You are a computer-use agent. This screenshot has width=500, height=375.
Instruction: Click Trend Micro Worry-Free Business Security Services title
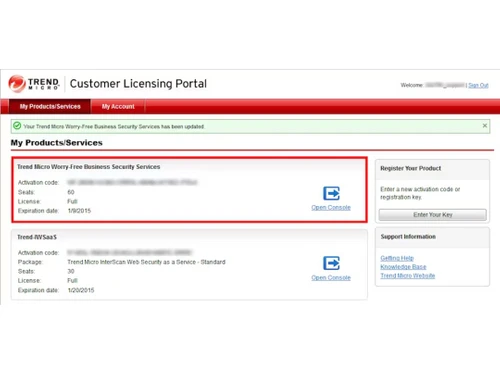coord(89,167)
